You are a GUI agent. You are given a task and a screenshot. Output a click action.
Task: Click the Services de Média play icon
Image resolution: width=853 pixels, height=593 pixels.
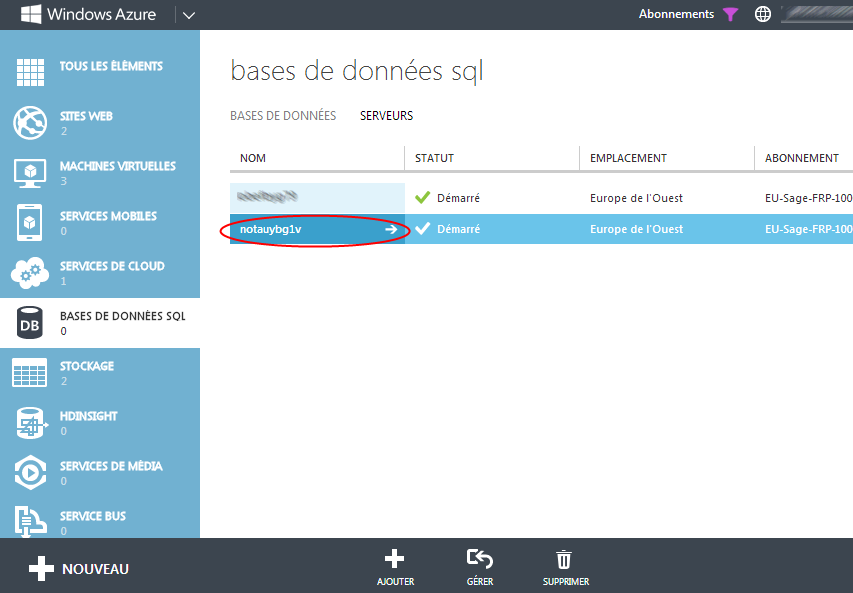[x=30, y=473]
